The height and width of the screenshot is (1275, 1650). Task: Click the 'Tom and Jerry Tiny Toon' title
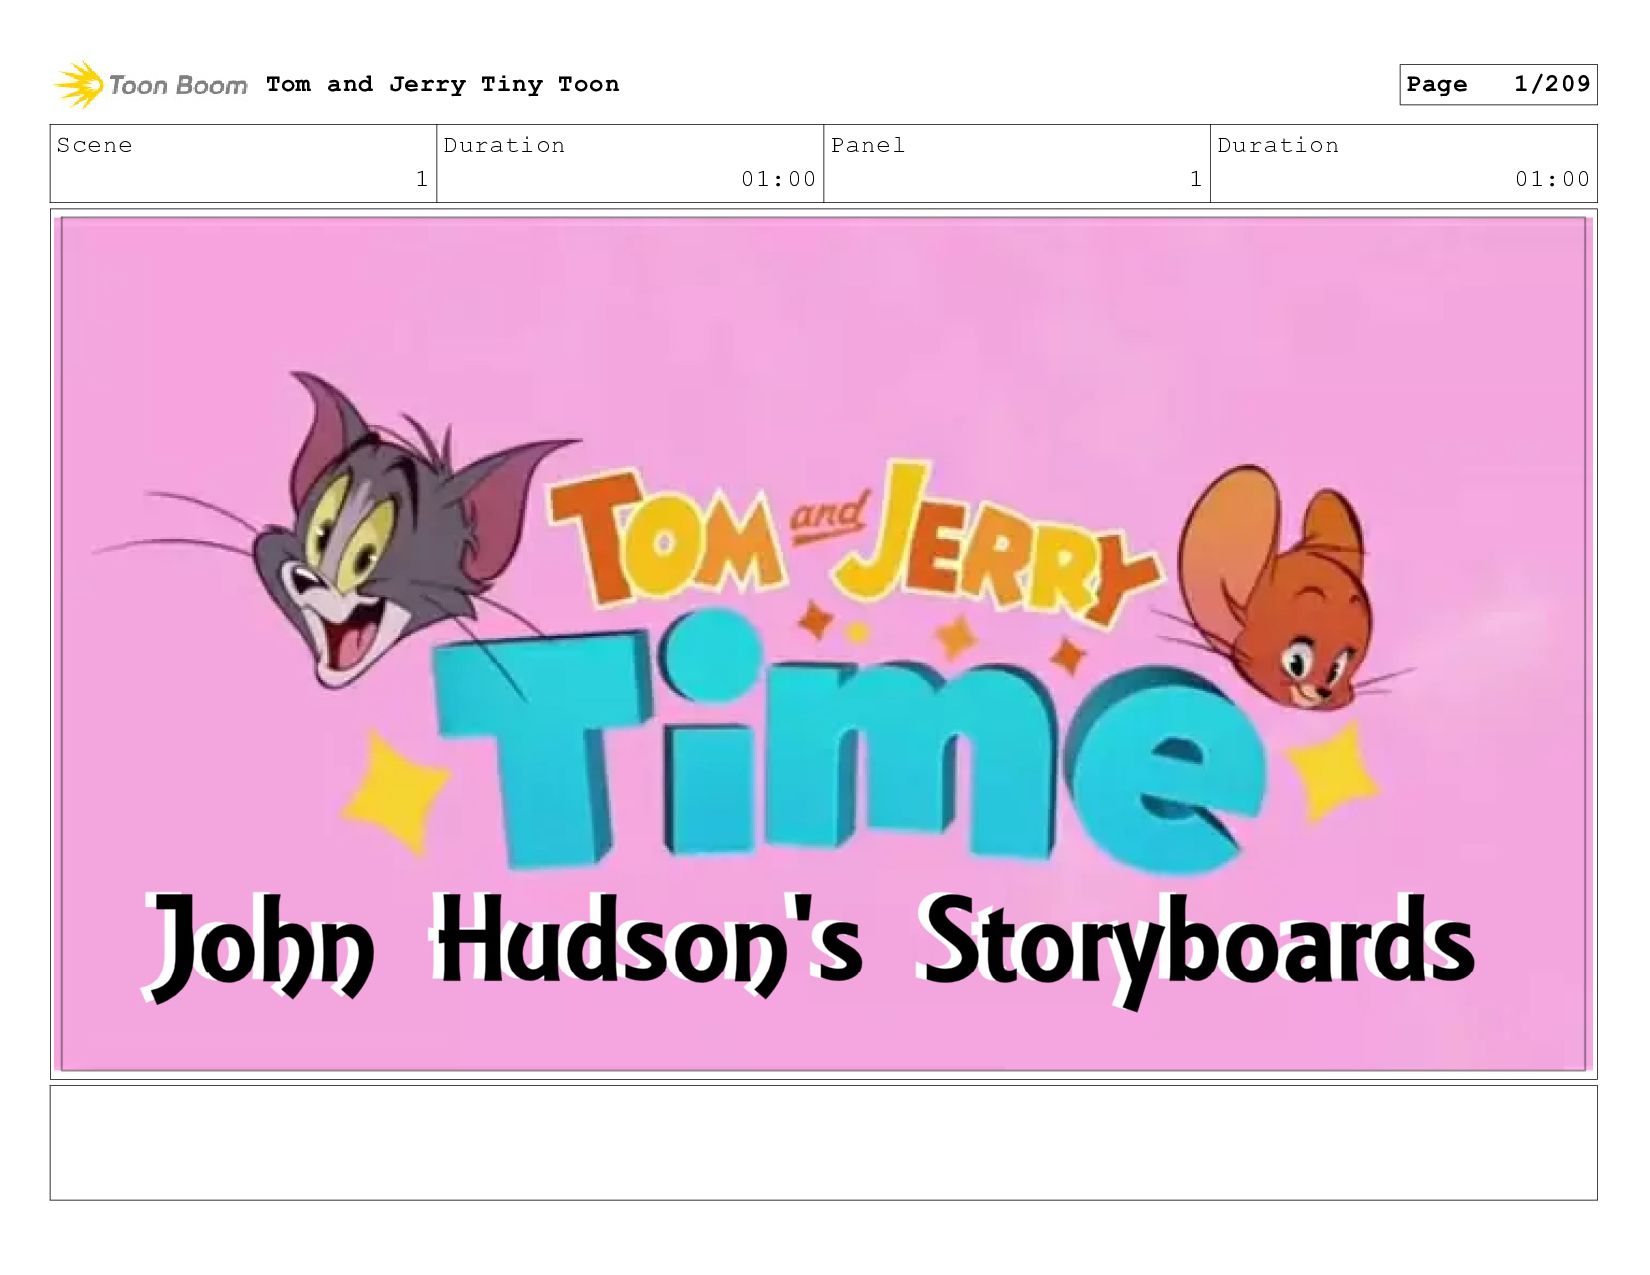[x=443, y=84]
